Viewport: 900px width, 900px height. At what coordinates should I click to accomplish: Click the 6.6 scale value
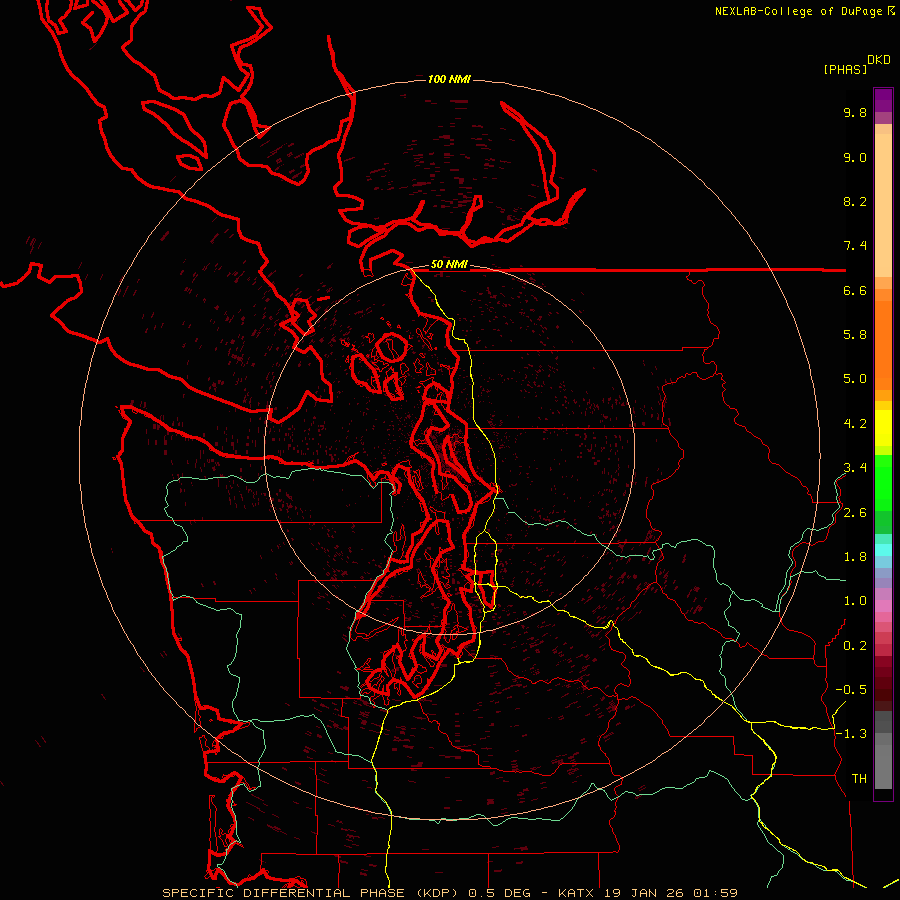click(855, 290)
